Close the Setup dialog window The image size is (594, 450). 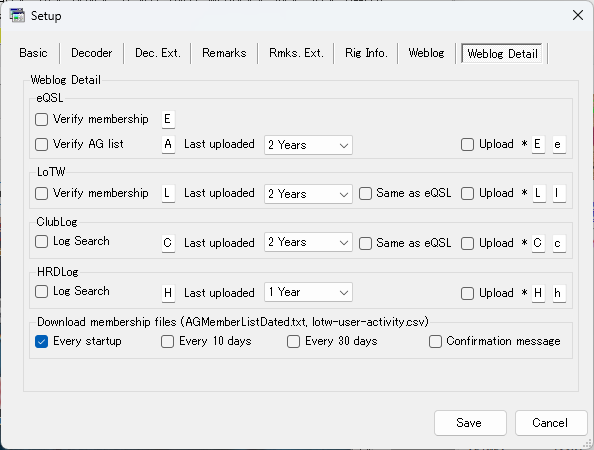pos(578,16)
